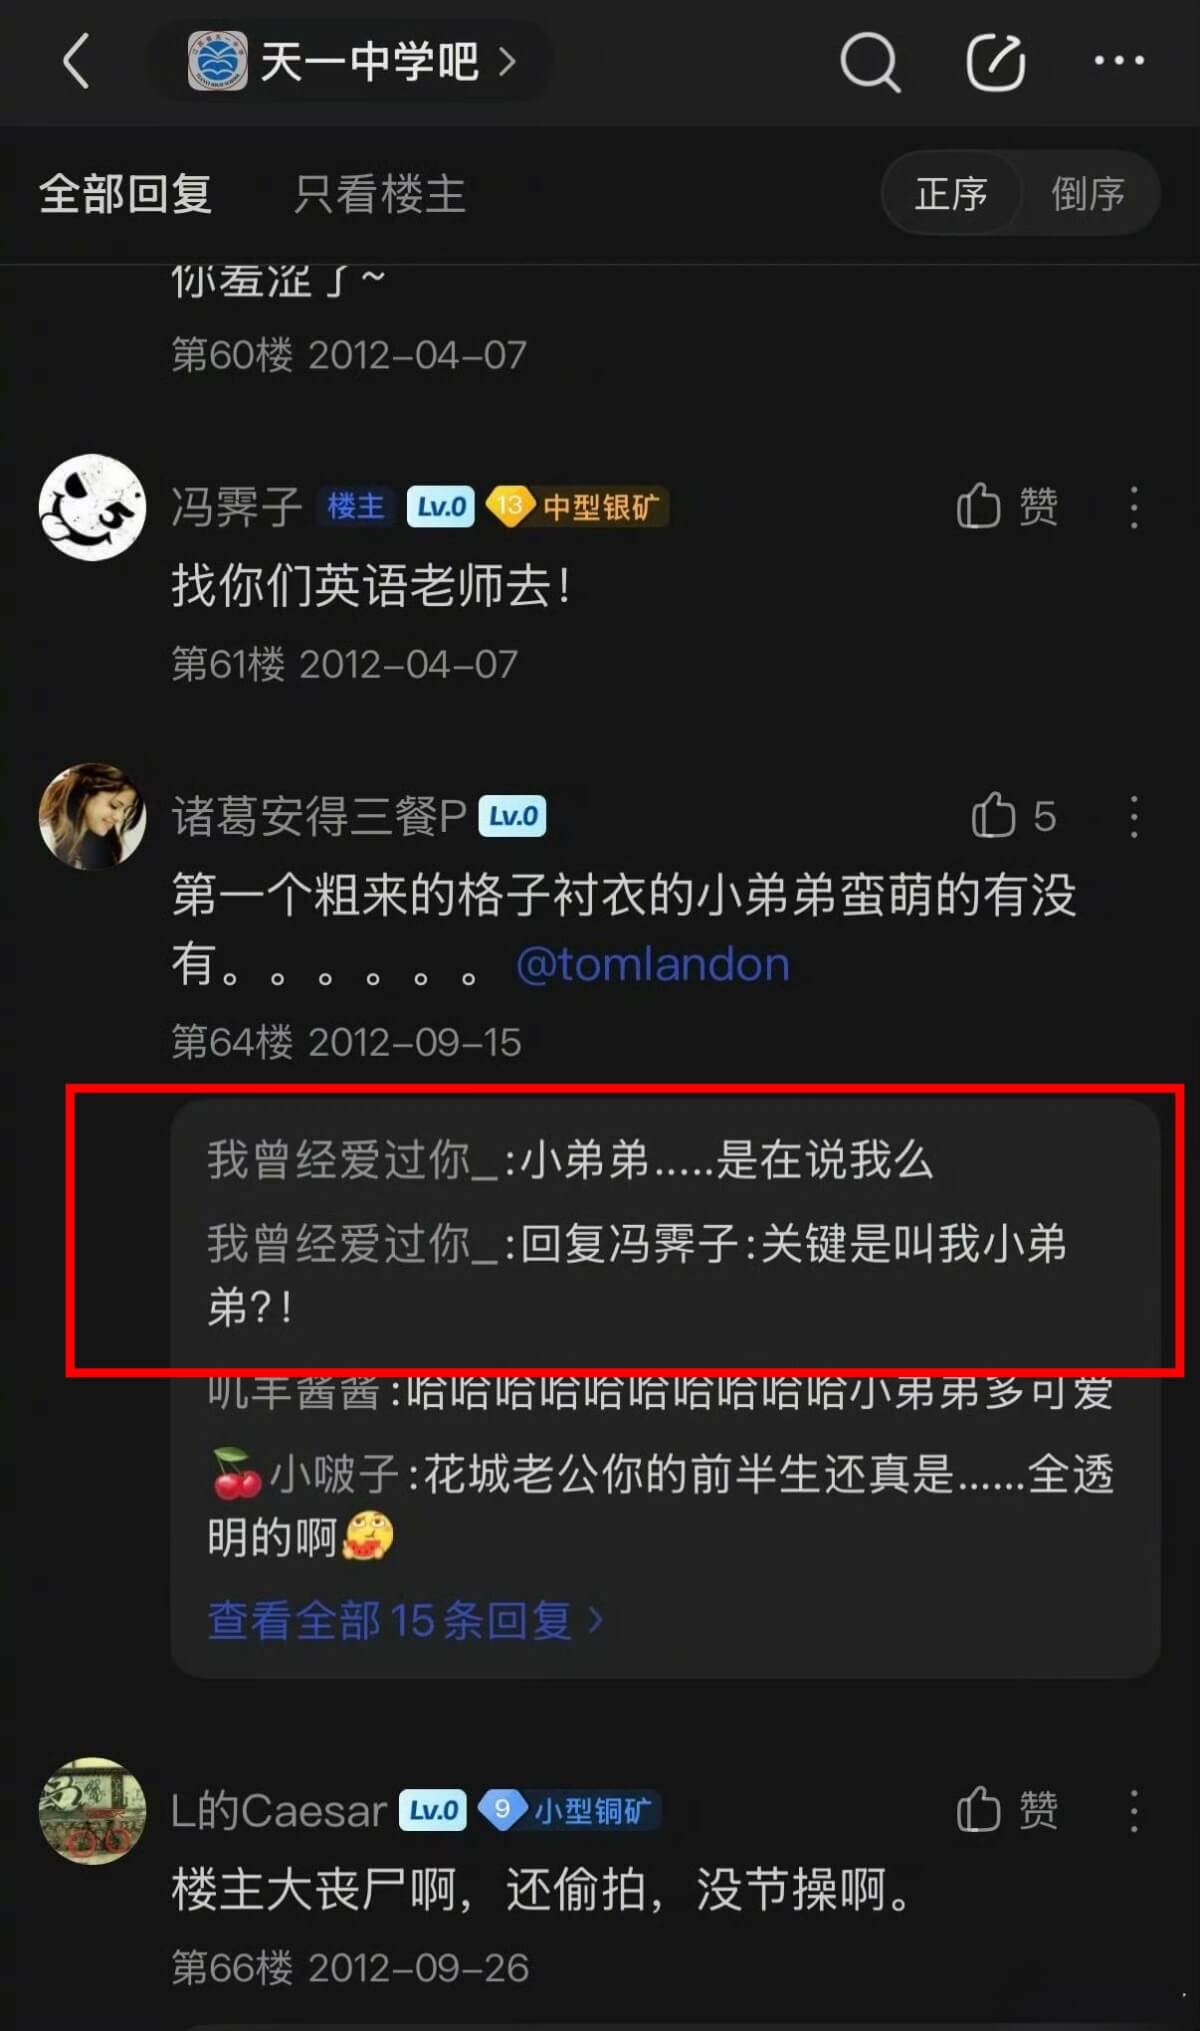Switch sort order to 倒序

pyautogui.click(x=1088, y=194)
